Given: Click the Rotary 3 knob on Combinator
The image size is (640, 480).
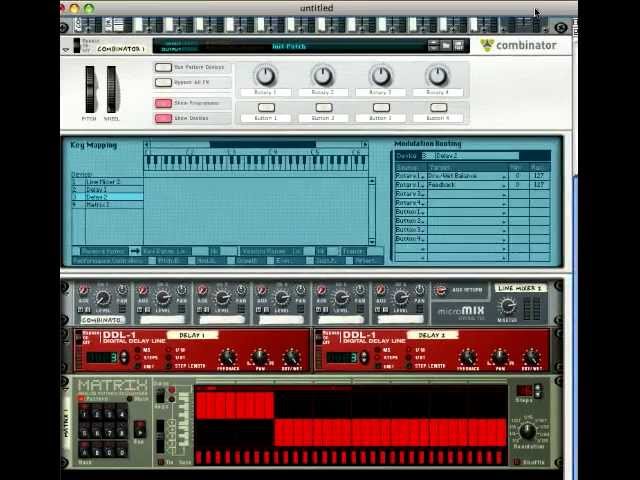Looking at the screenshot, I should pyautogui.click(x=380, y=76).
